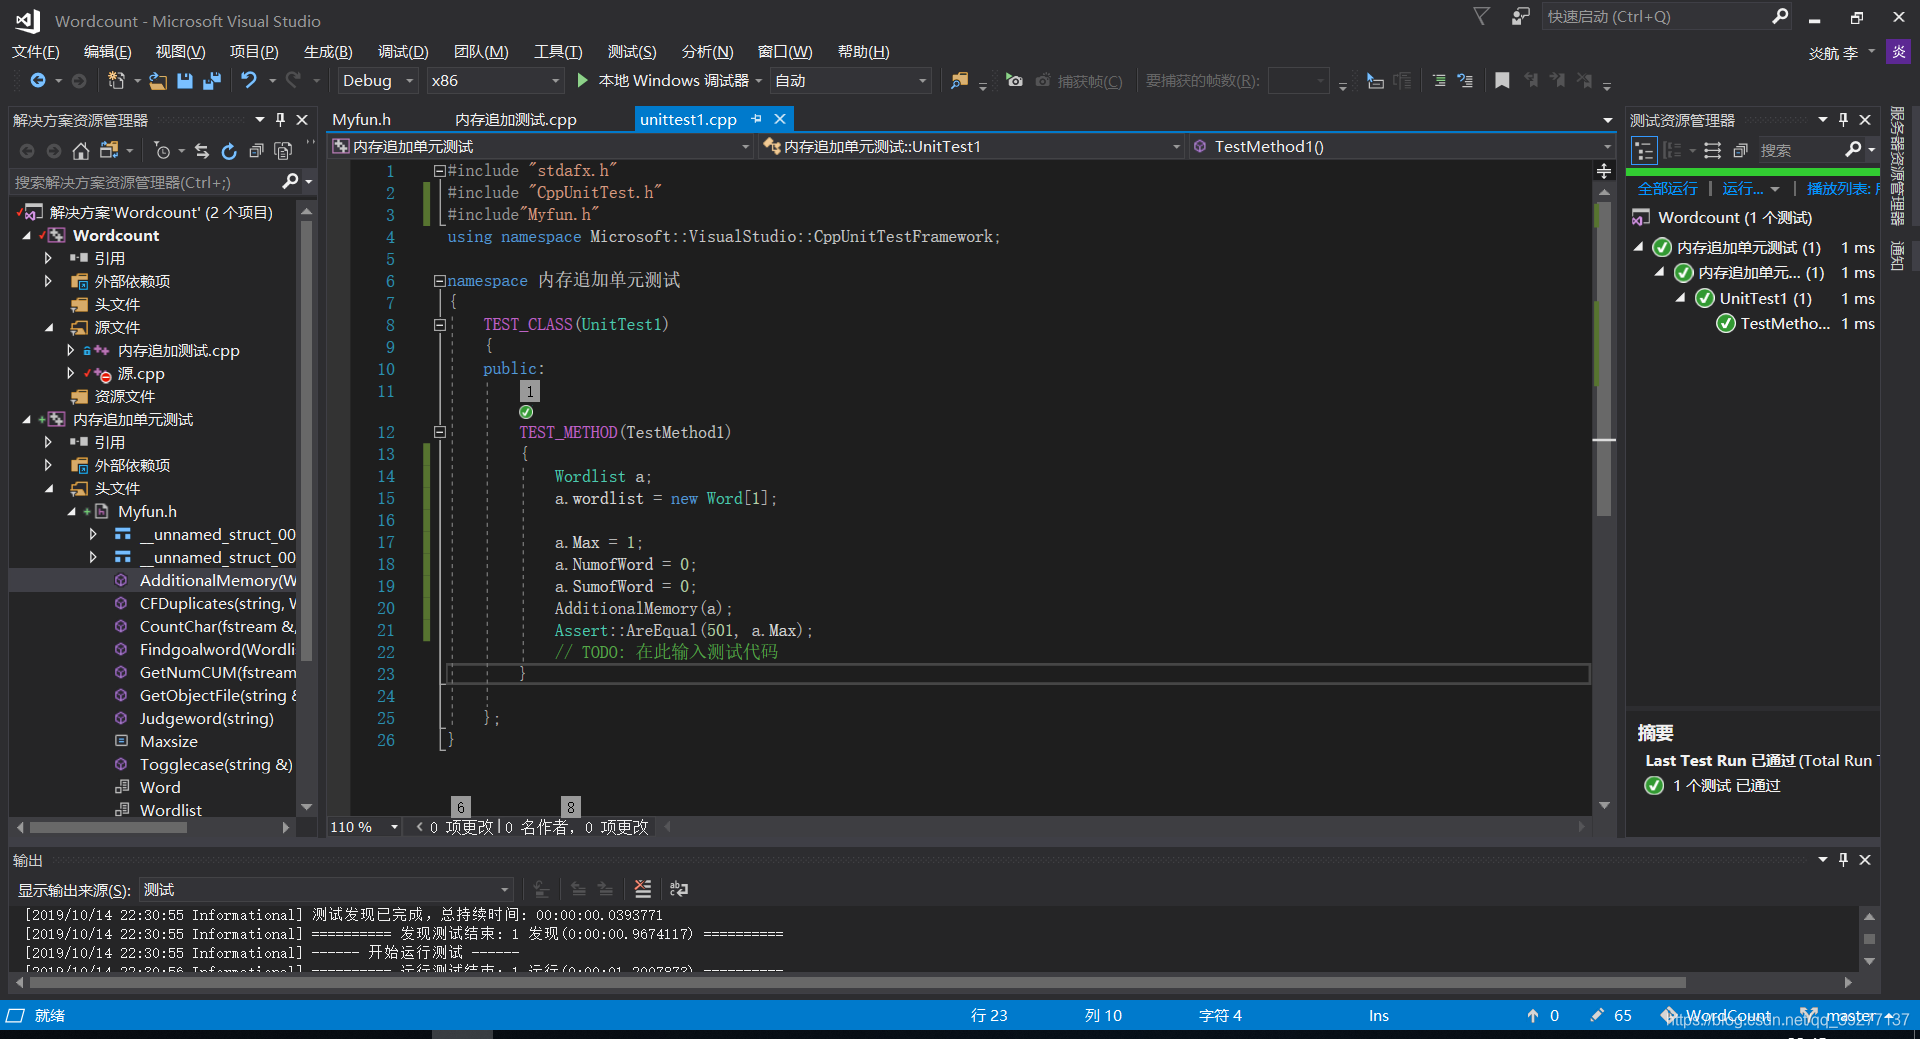This screenshot has width=1920, height=1039.
Task: Toggle auto-hide pin on Solution Explorer panel
Action: coord(280,120)
